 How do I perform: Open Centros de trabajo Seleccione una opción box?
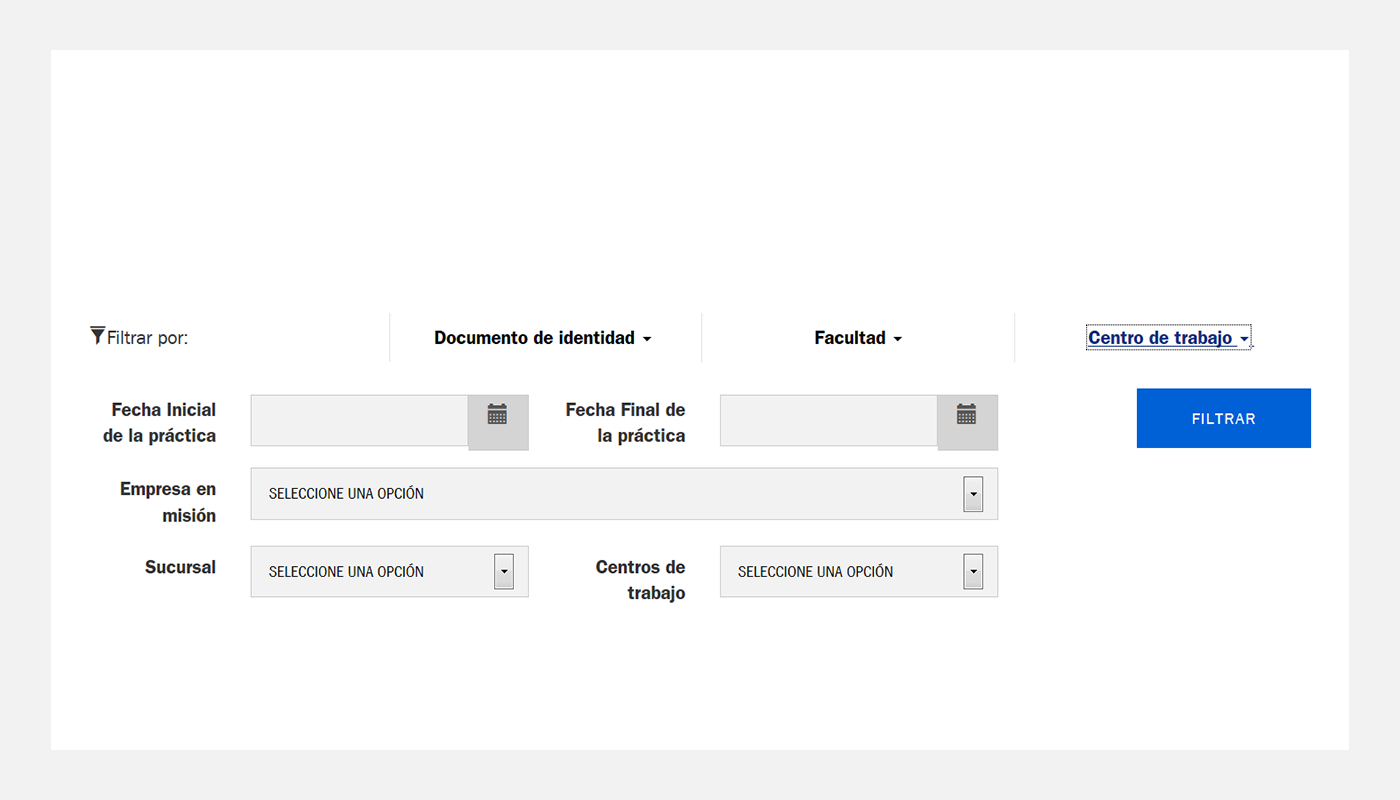[x=859, y=571]
